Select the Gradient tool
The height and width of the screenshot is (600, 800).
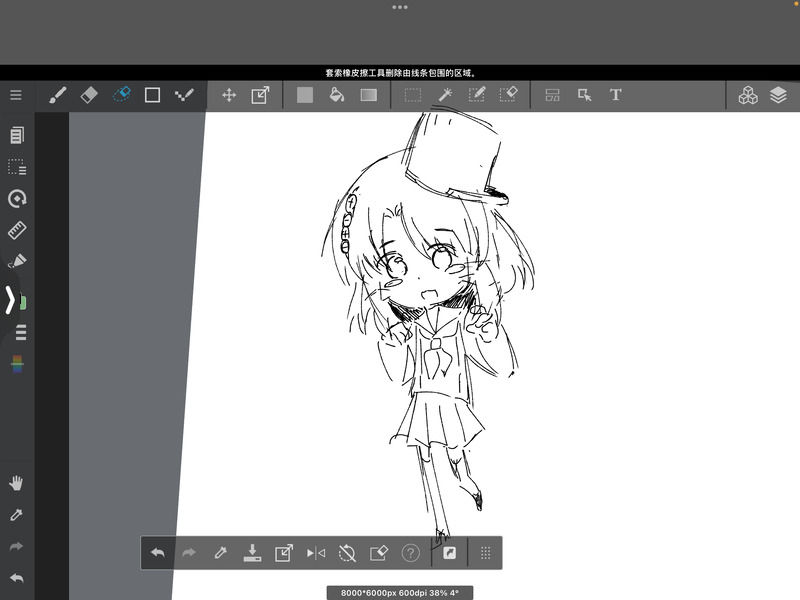(x=368, y=95)
